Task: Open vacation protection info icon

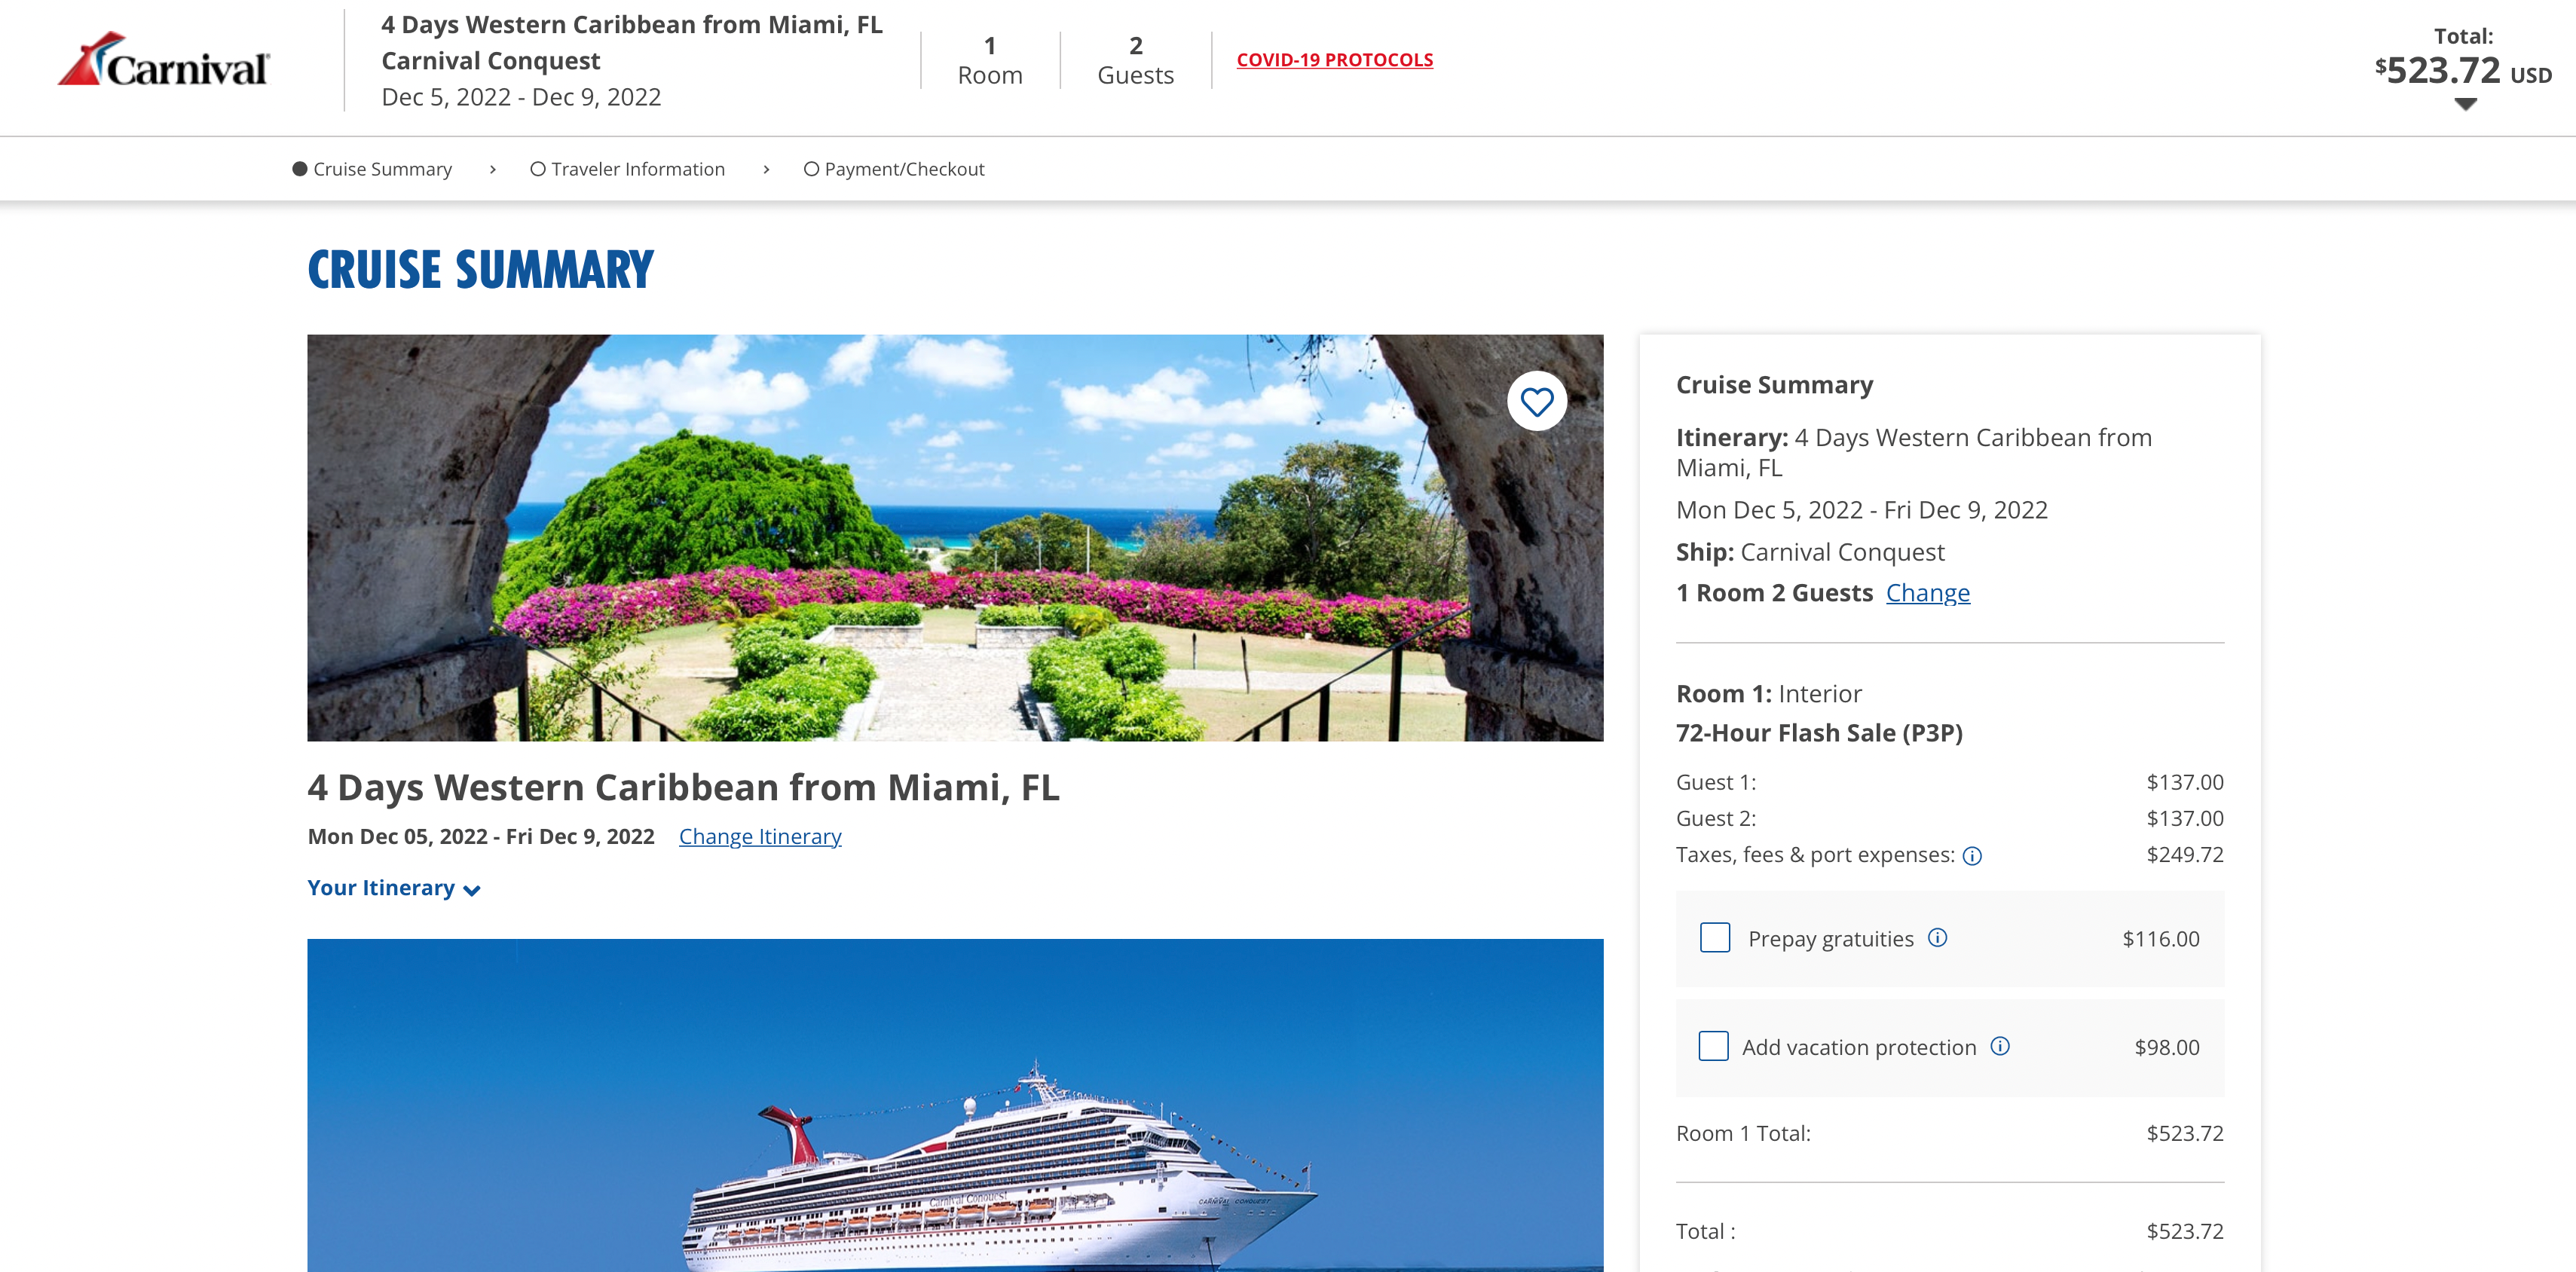Action: [x=1999, y=1046]
